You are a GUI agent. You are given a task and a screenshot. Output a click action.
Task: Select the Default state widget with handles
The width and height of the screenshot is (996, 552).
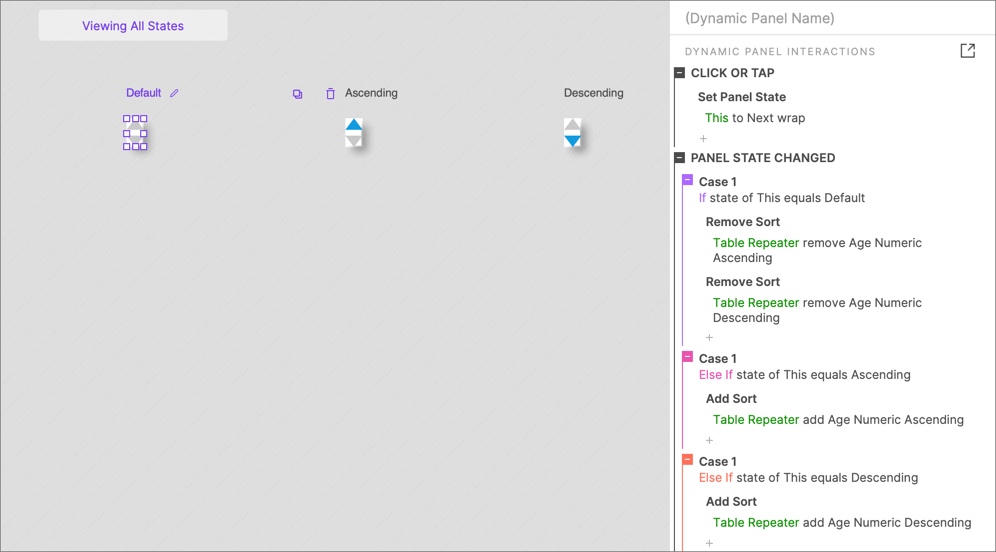click(135, 133)
